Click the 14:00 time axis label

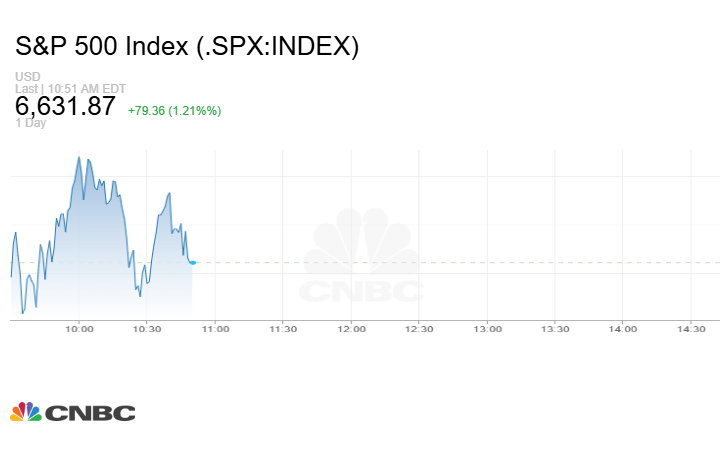click(623, 329)
